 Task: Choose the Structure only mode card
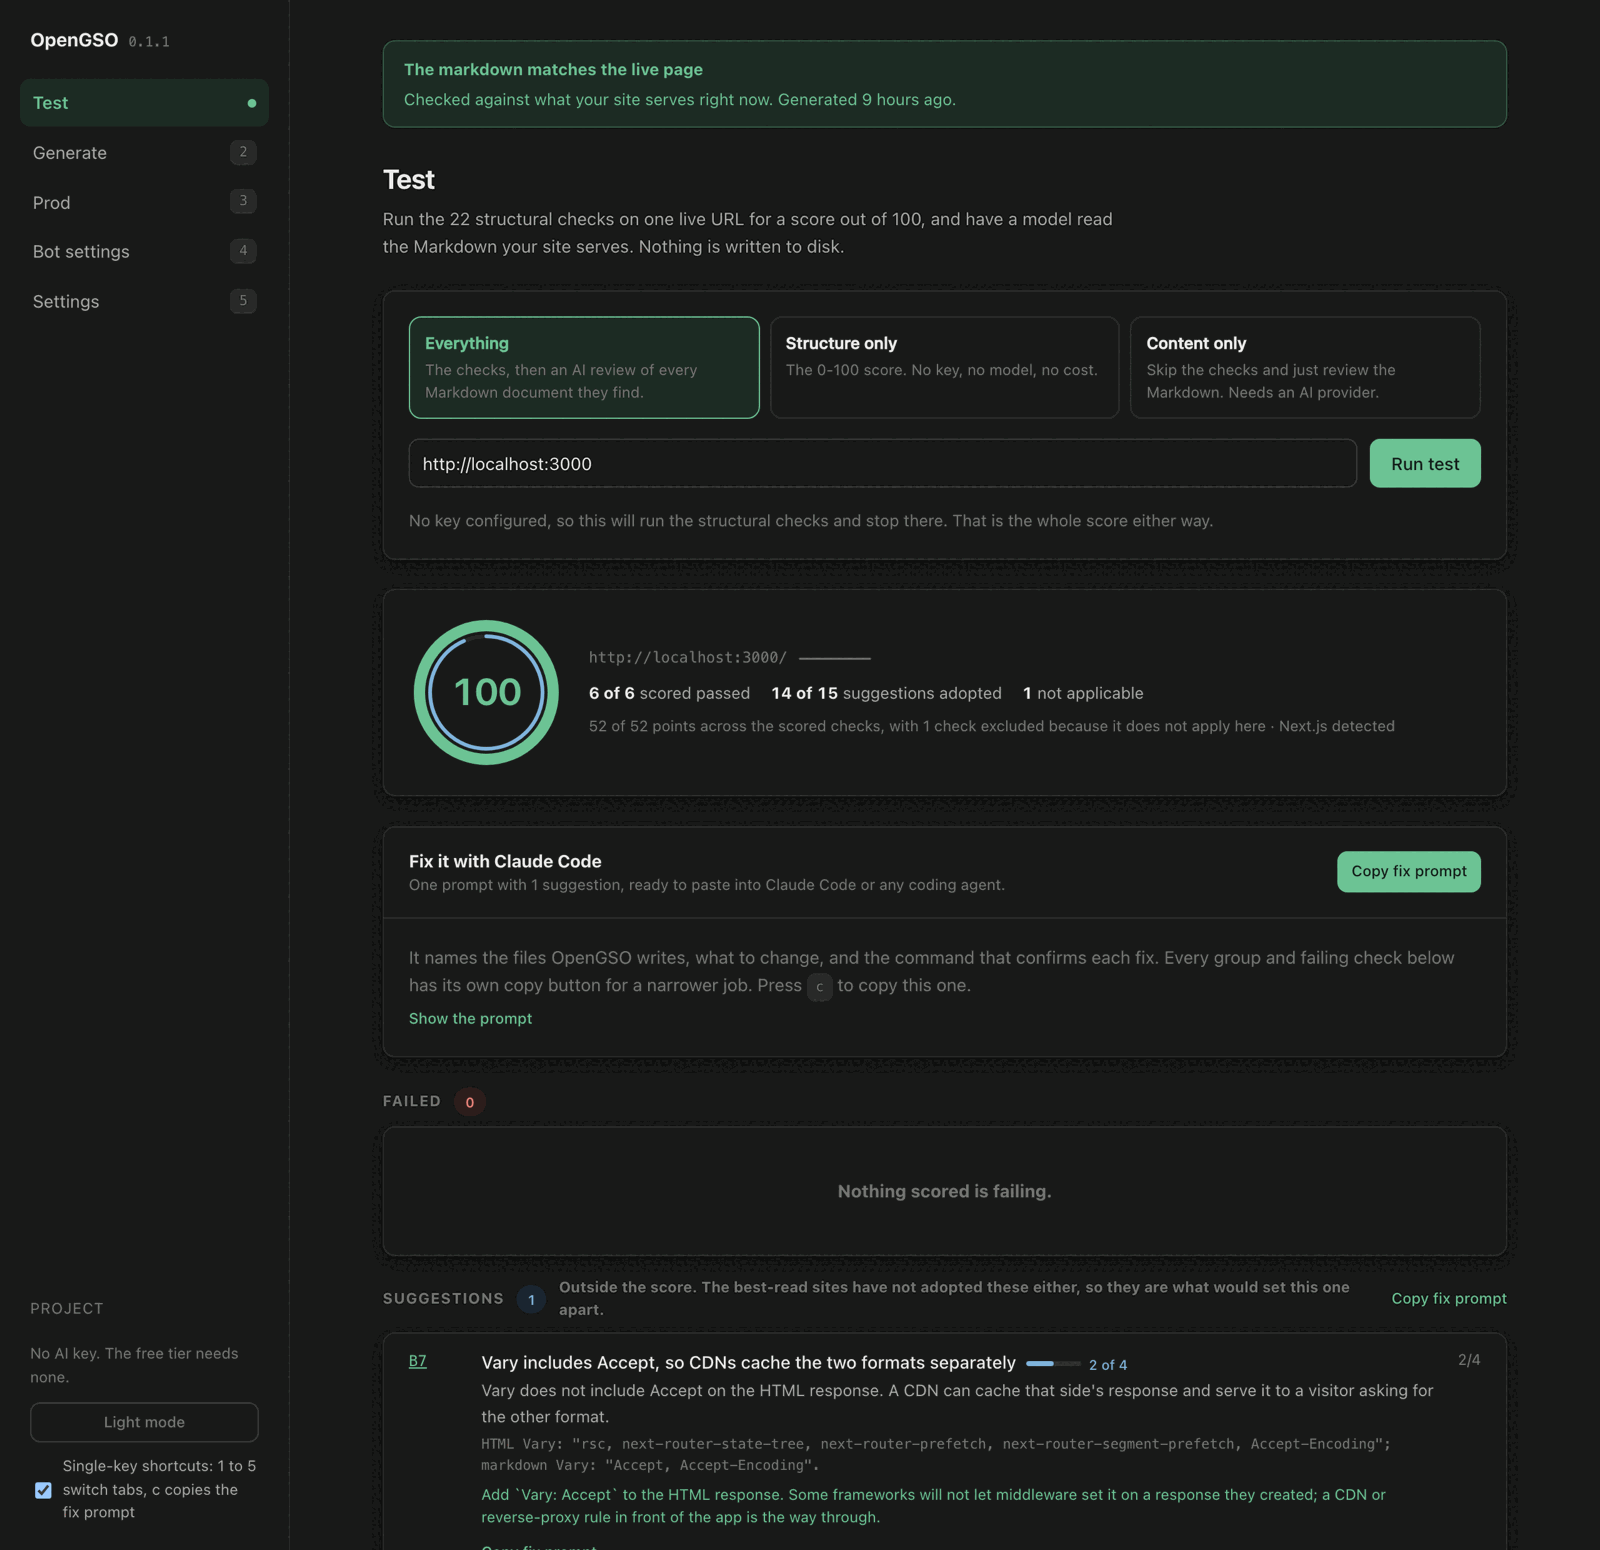coord(944,367)
